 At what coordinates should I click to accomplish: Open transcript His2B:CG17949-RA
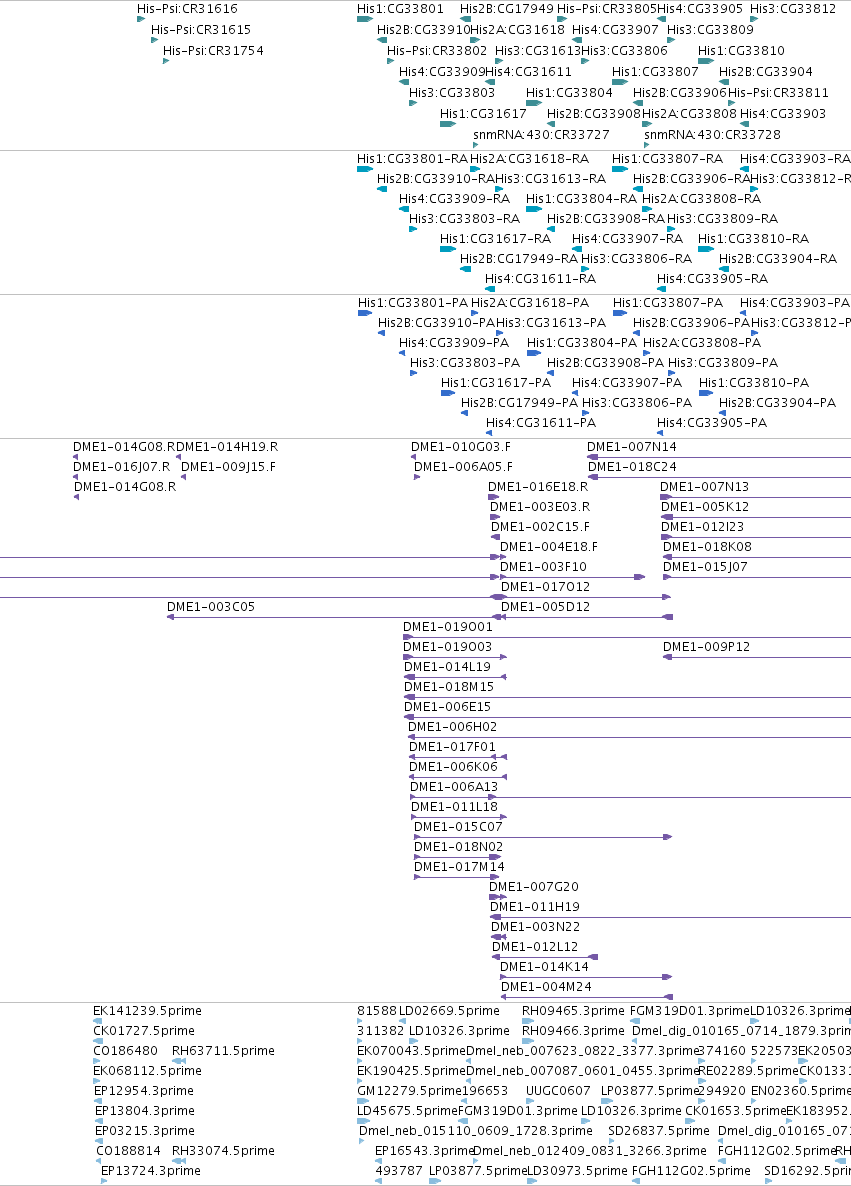pyautogui.click(x=518, y=259)
